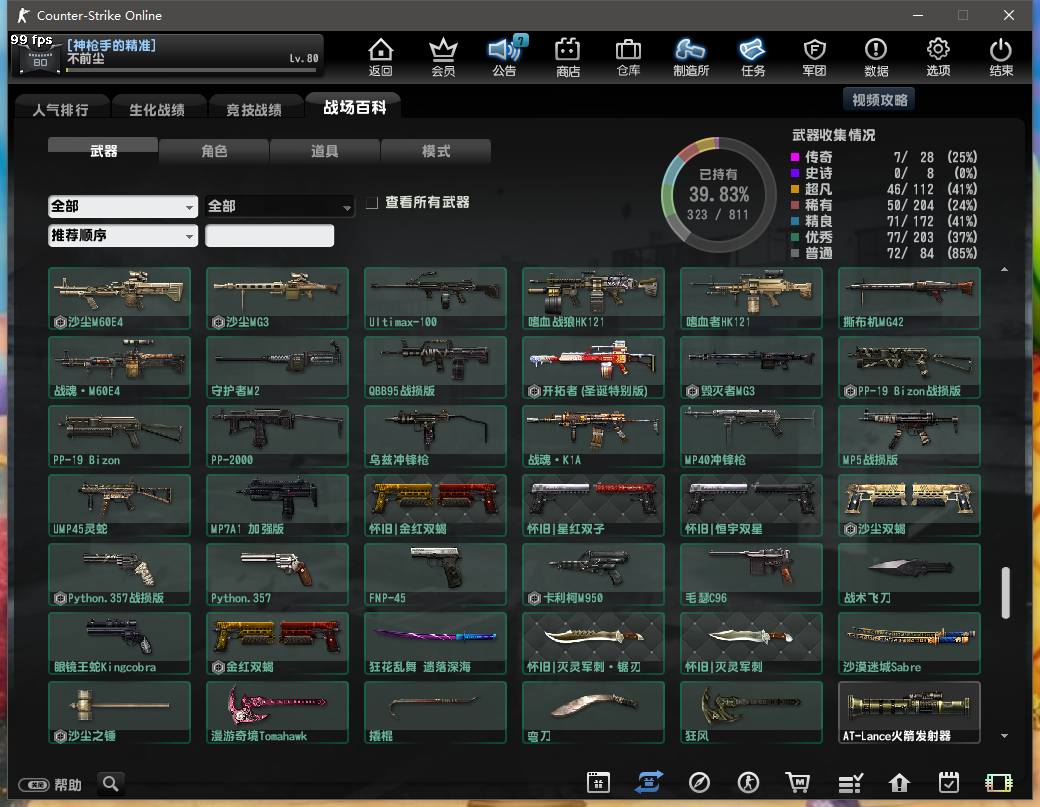
Task: Select the 沙漠迷城Sabre card
Action: 909,643
